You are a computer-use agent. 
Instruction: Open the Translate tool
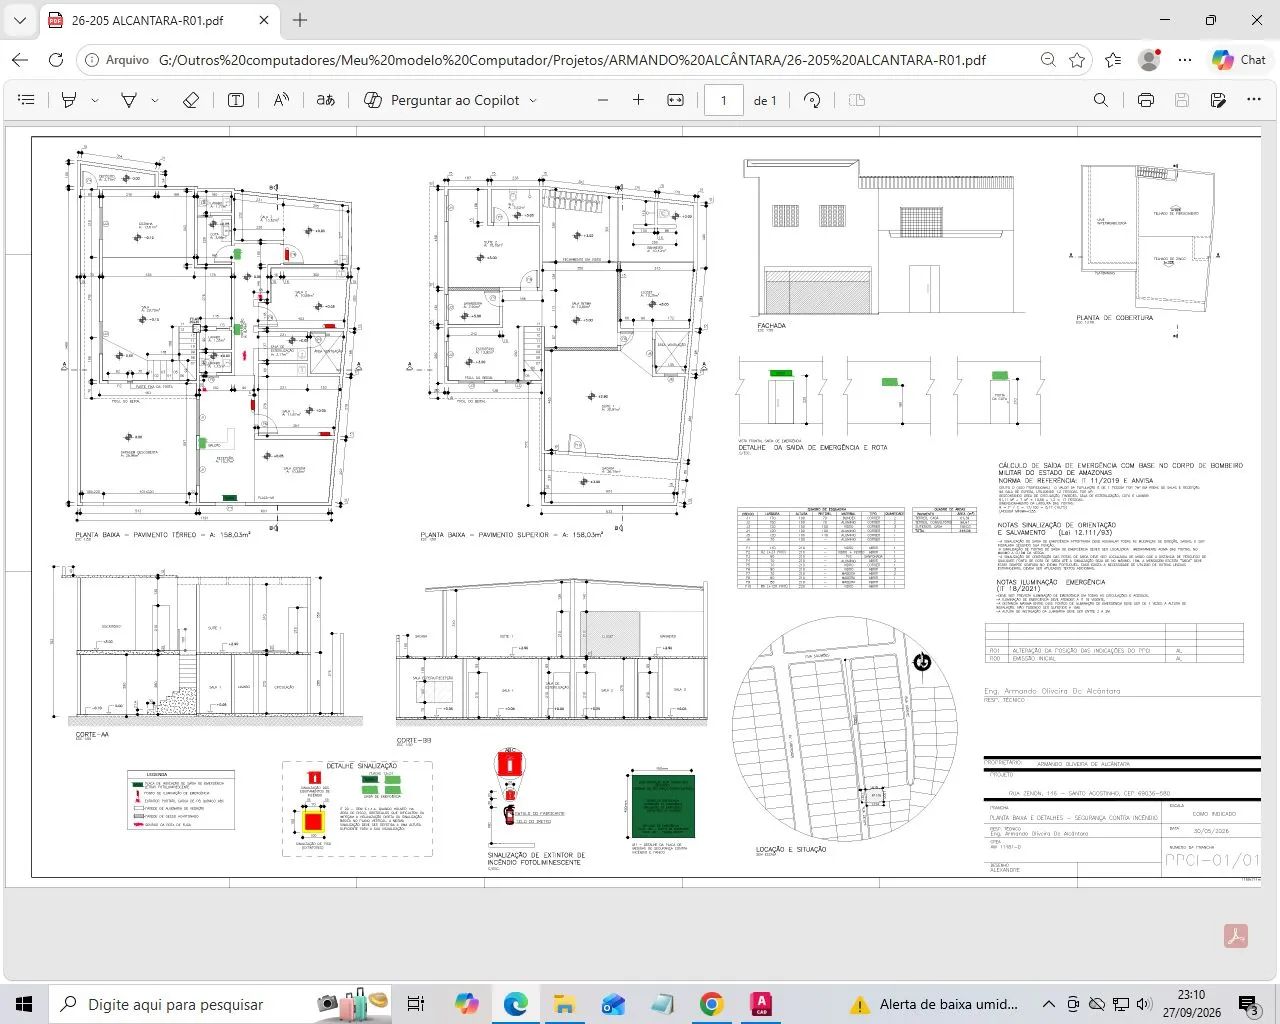tap(326, 100)
